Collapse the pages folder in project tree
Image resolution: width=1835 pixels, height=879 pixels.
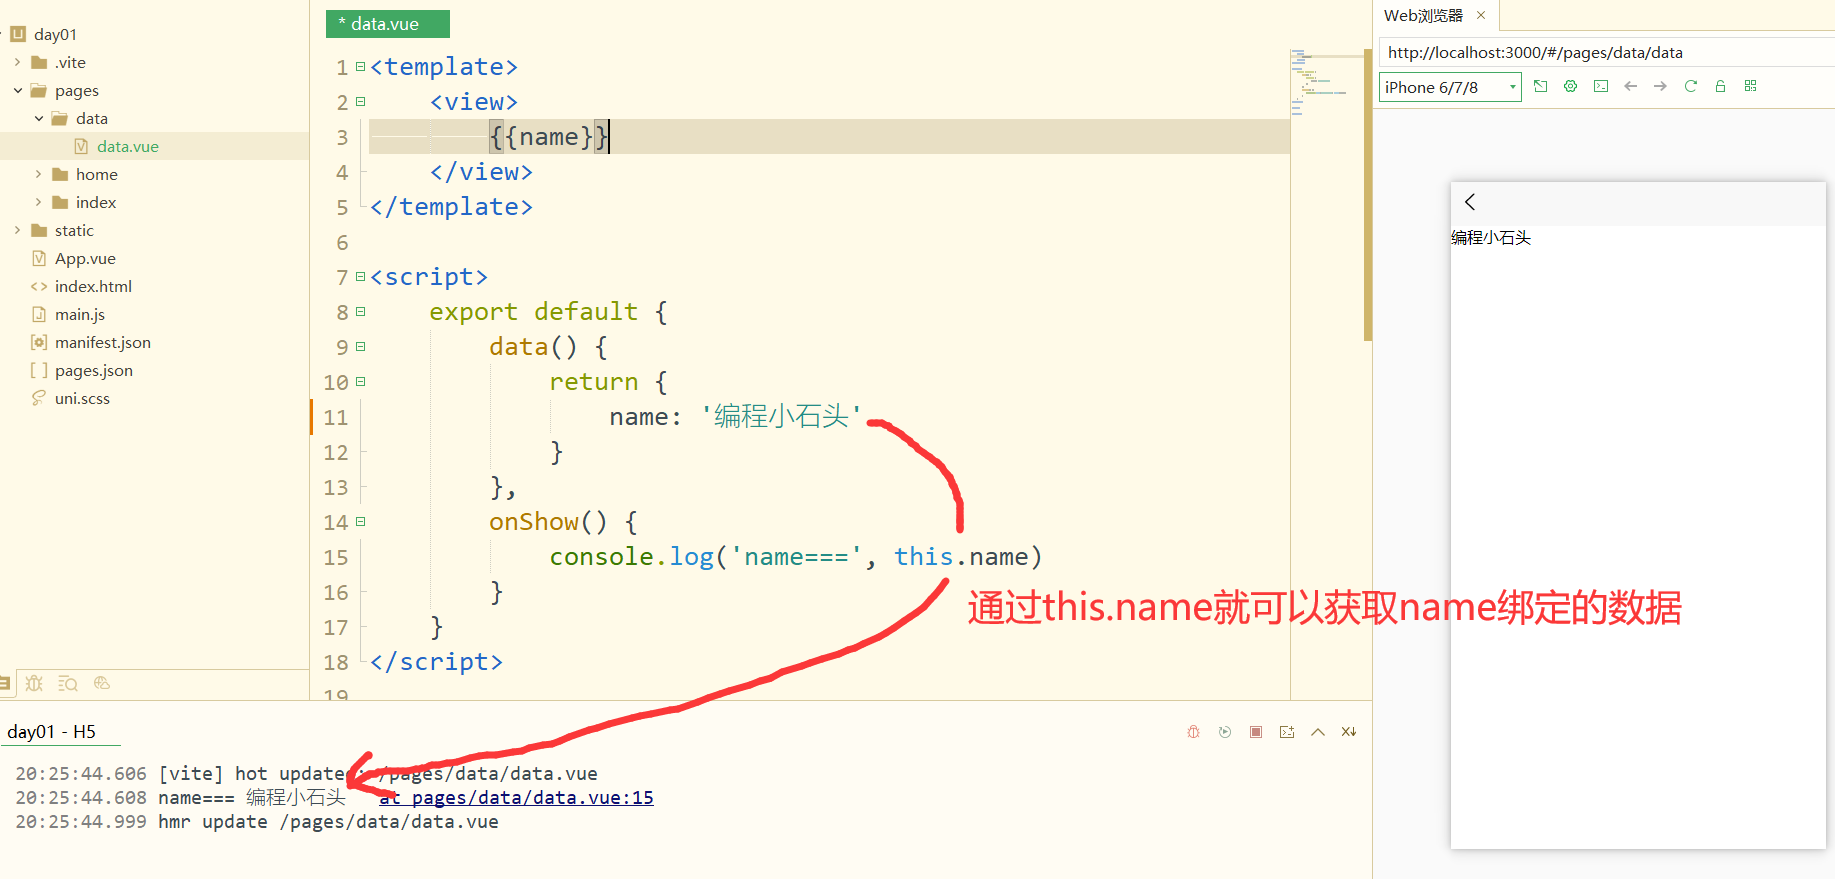pos(18,90)
